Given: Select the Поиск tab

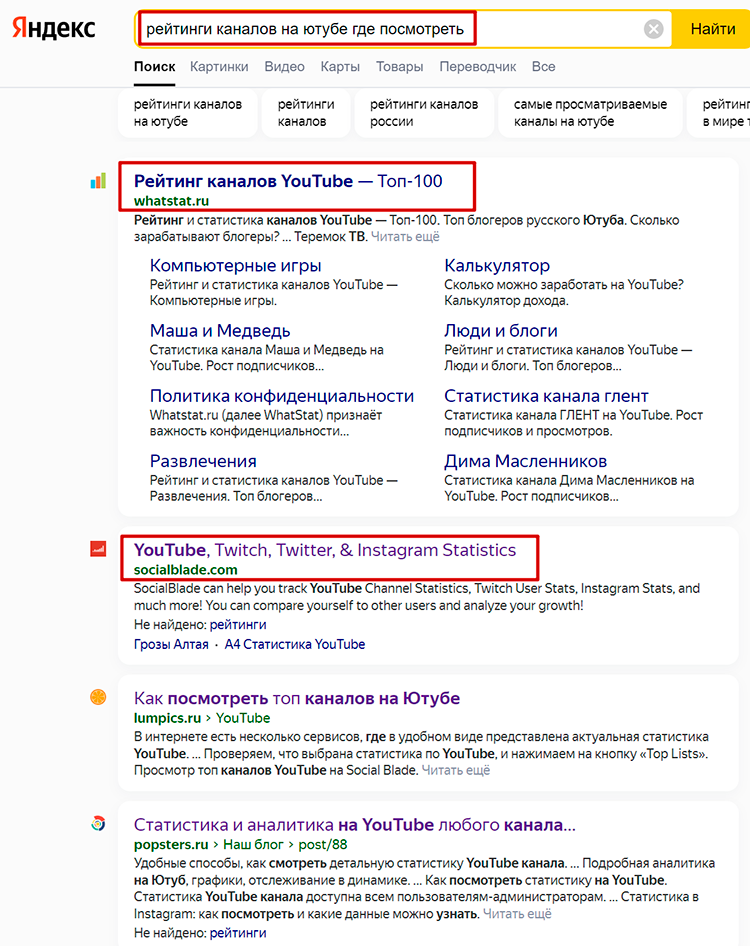Looking at the screenshot, I should tap(154, 66).
